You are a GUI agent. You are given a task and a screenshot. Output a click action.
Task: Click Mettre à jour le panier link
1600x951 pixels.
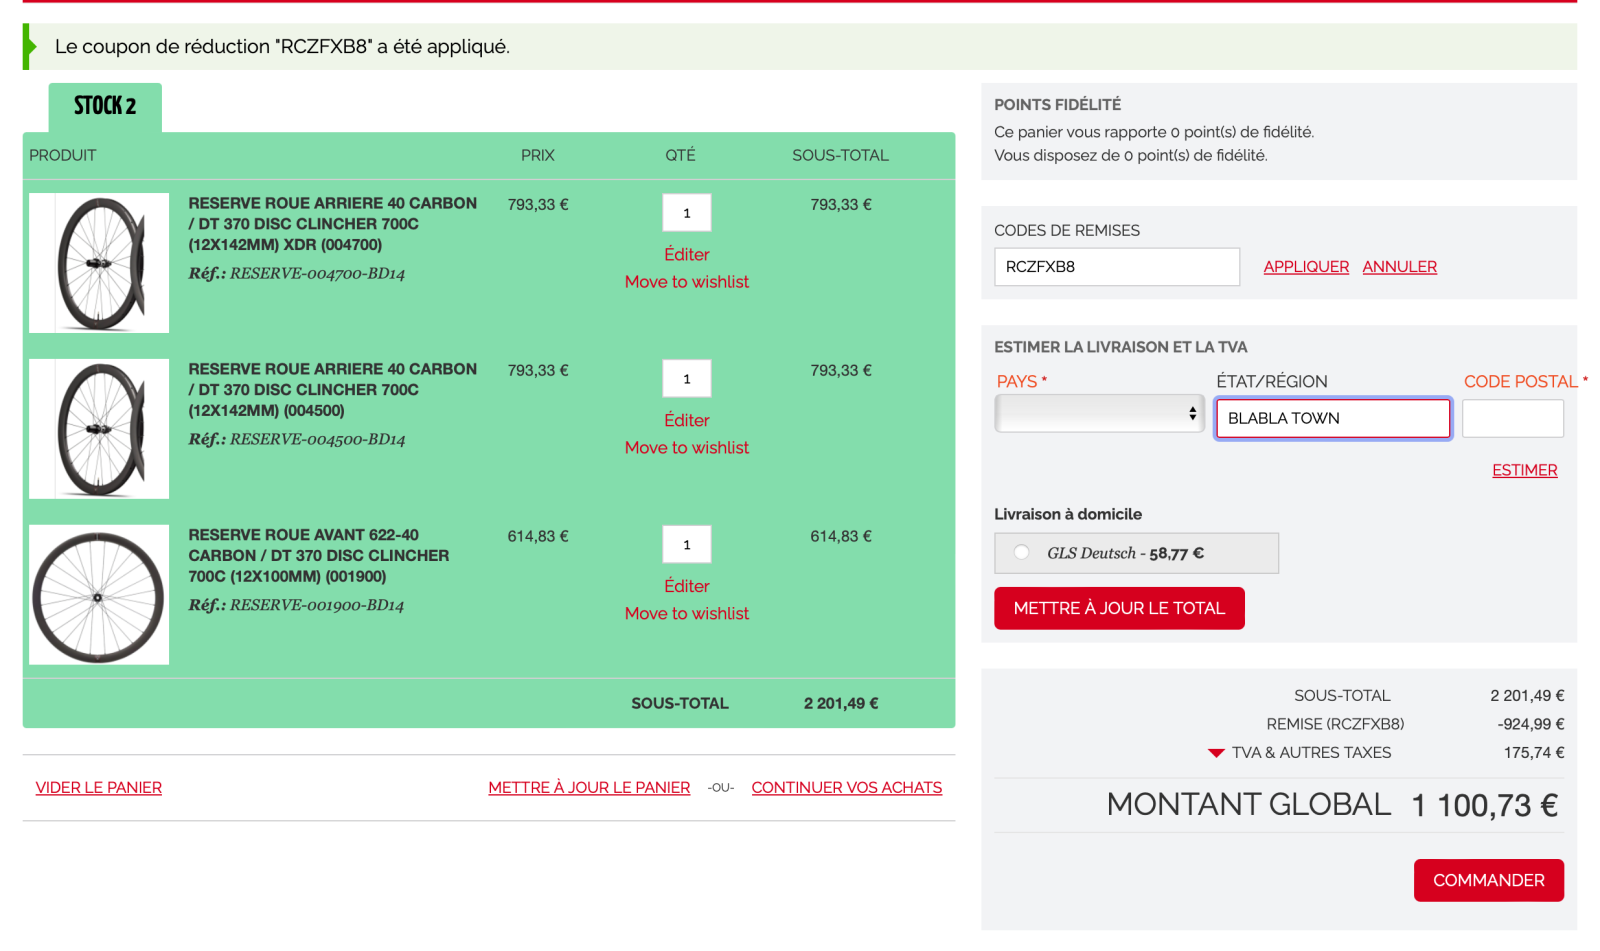click(x=589, y=788)
